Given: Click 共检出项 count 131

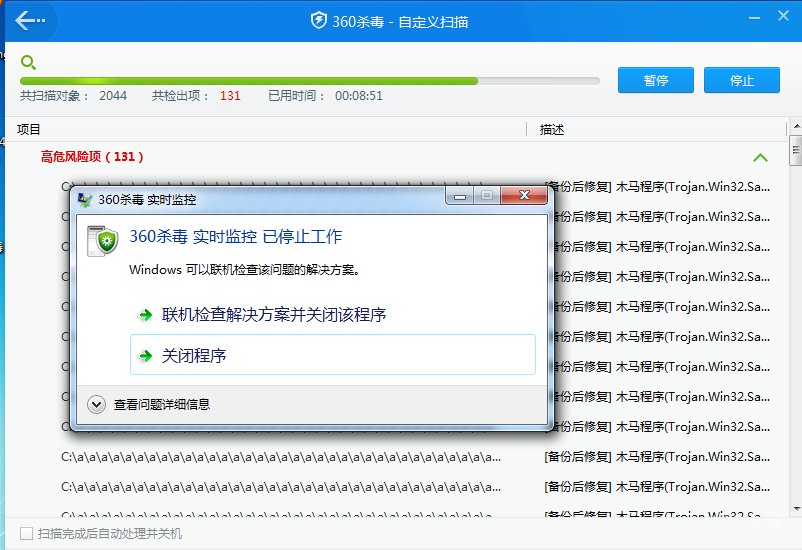Looking at the screenshot, I should click(x=230, y=96).
